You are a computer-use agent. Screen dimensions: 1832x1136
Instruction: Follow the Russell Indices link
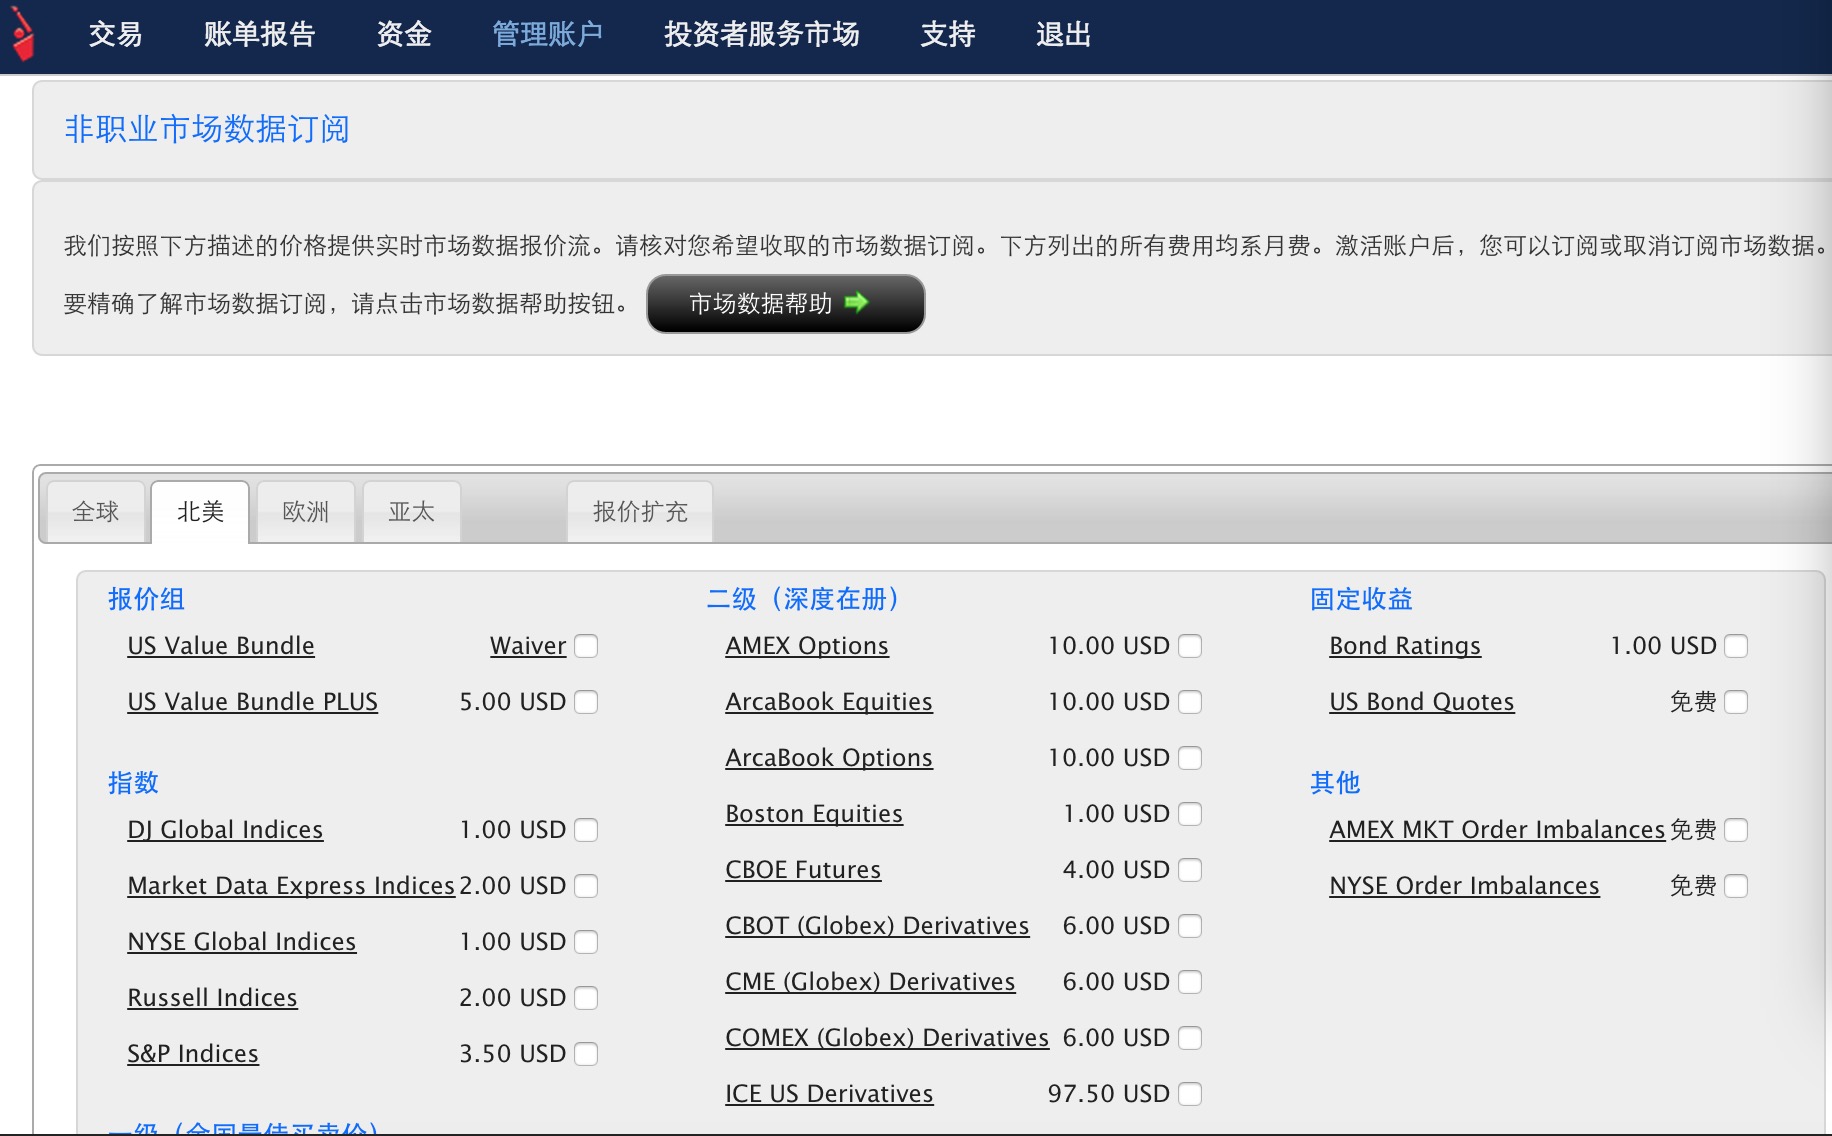(x=212, y=998)
